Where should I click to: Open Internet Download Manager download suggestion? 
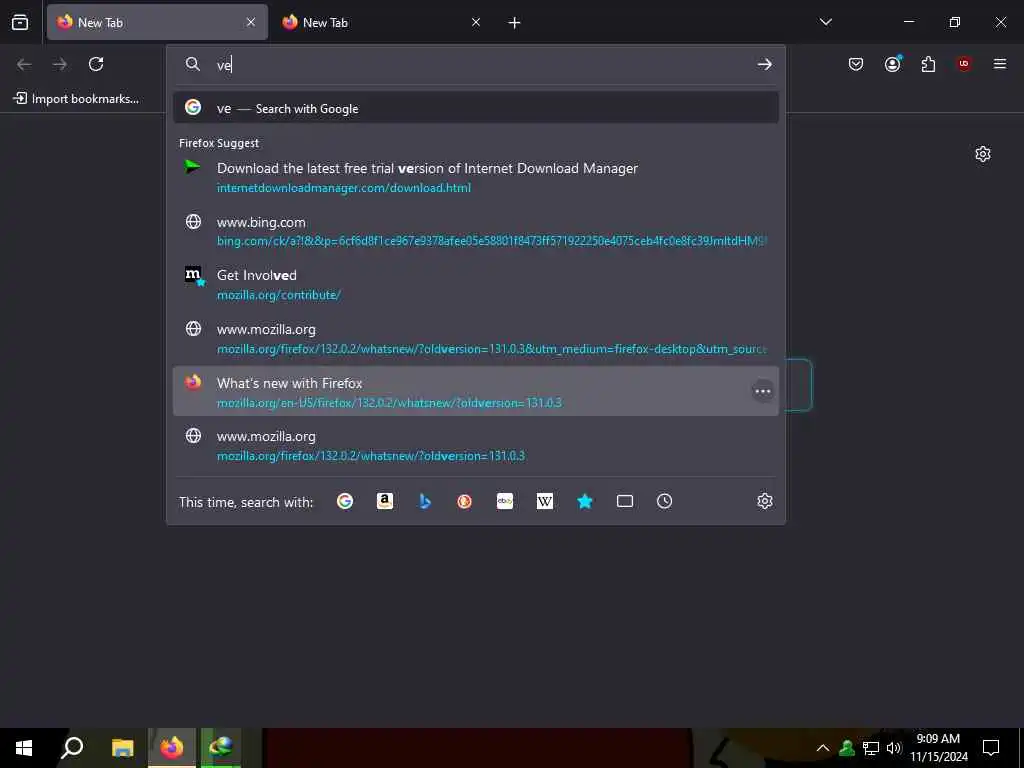476,177
